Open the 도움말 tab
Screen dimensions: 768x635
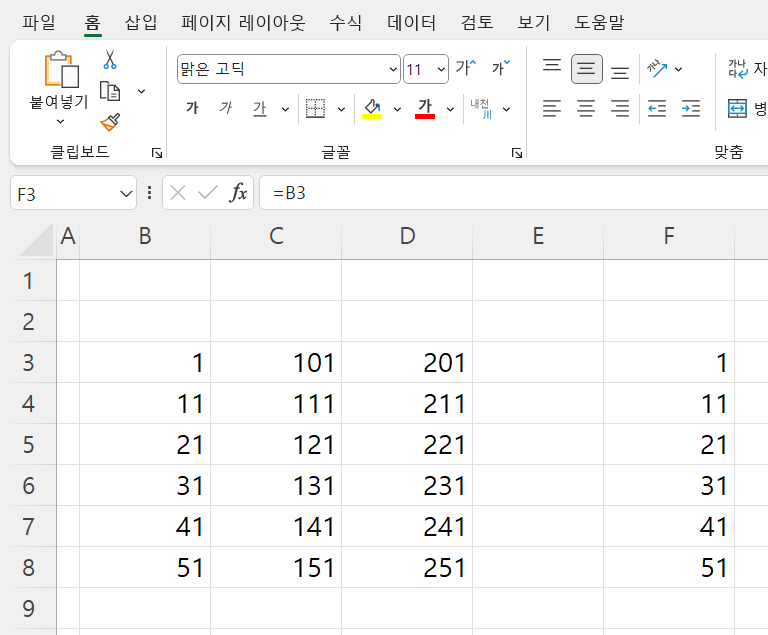(x=600, y=23)
